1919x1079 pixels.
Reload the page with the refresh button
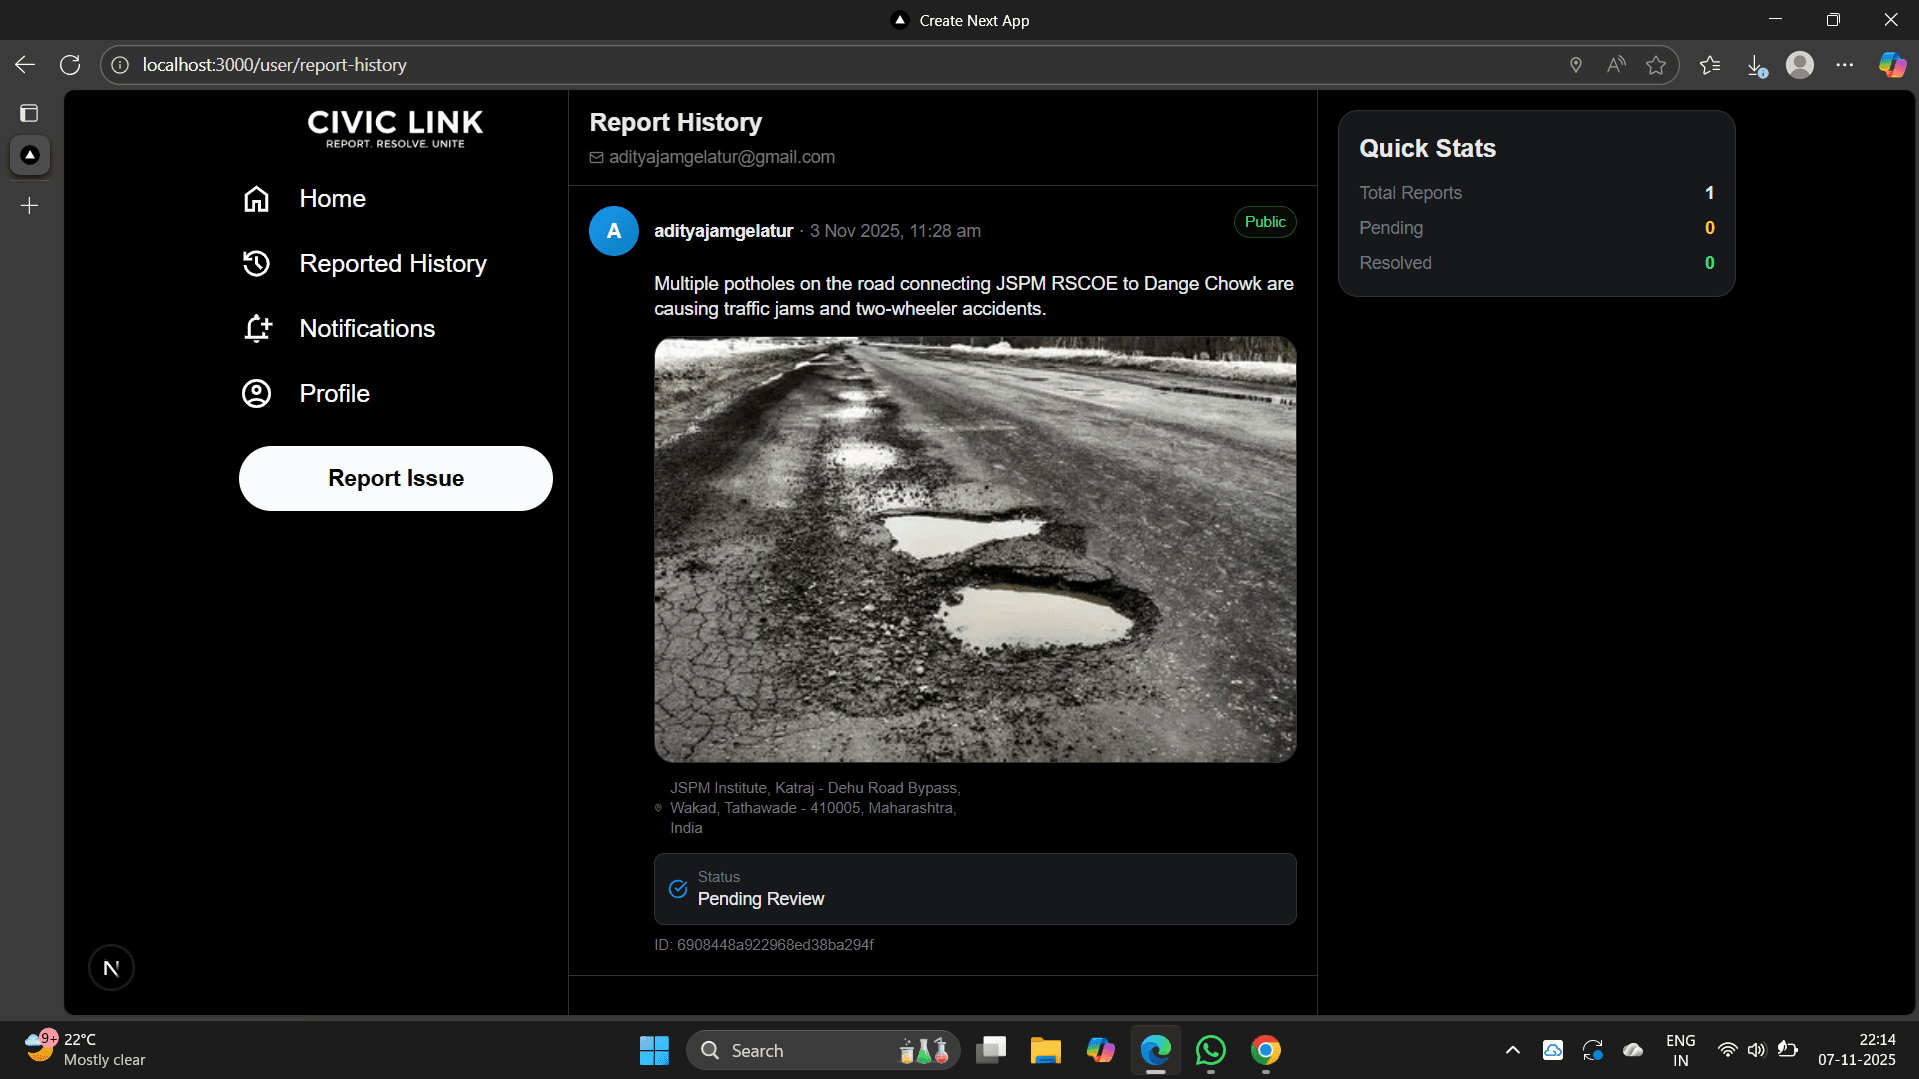click(69, 64)
